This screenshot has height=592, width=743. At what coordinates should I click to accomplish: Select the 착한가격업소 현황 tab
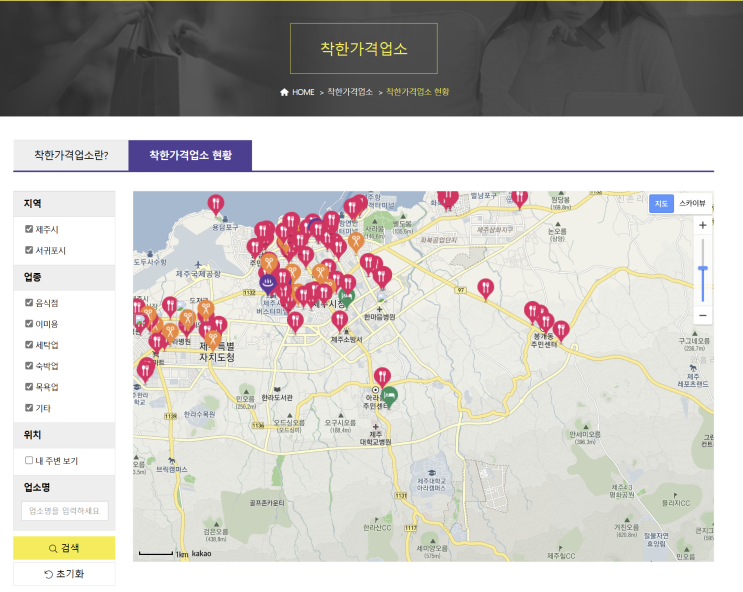[190, 155]
